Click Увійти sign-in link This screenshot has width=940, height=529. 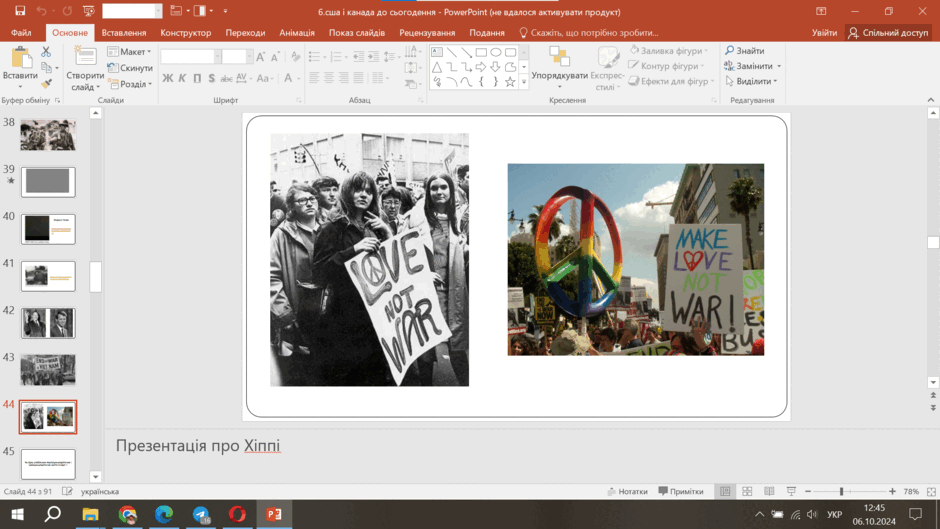824,32
